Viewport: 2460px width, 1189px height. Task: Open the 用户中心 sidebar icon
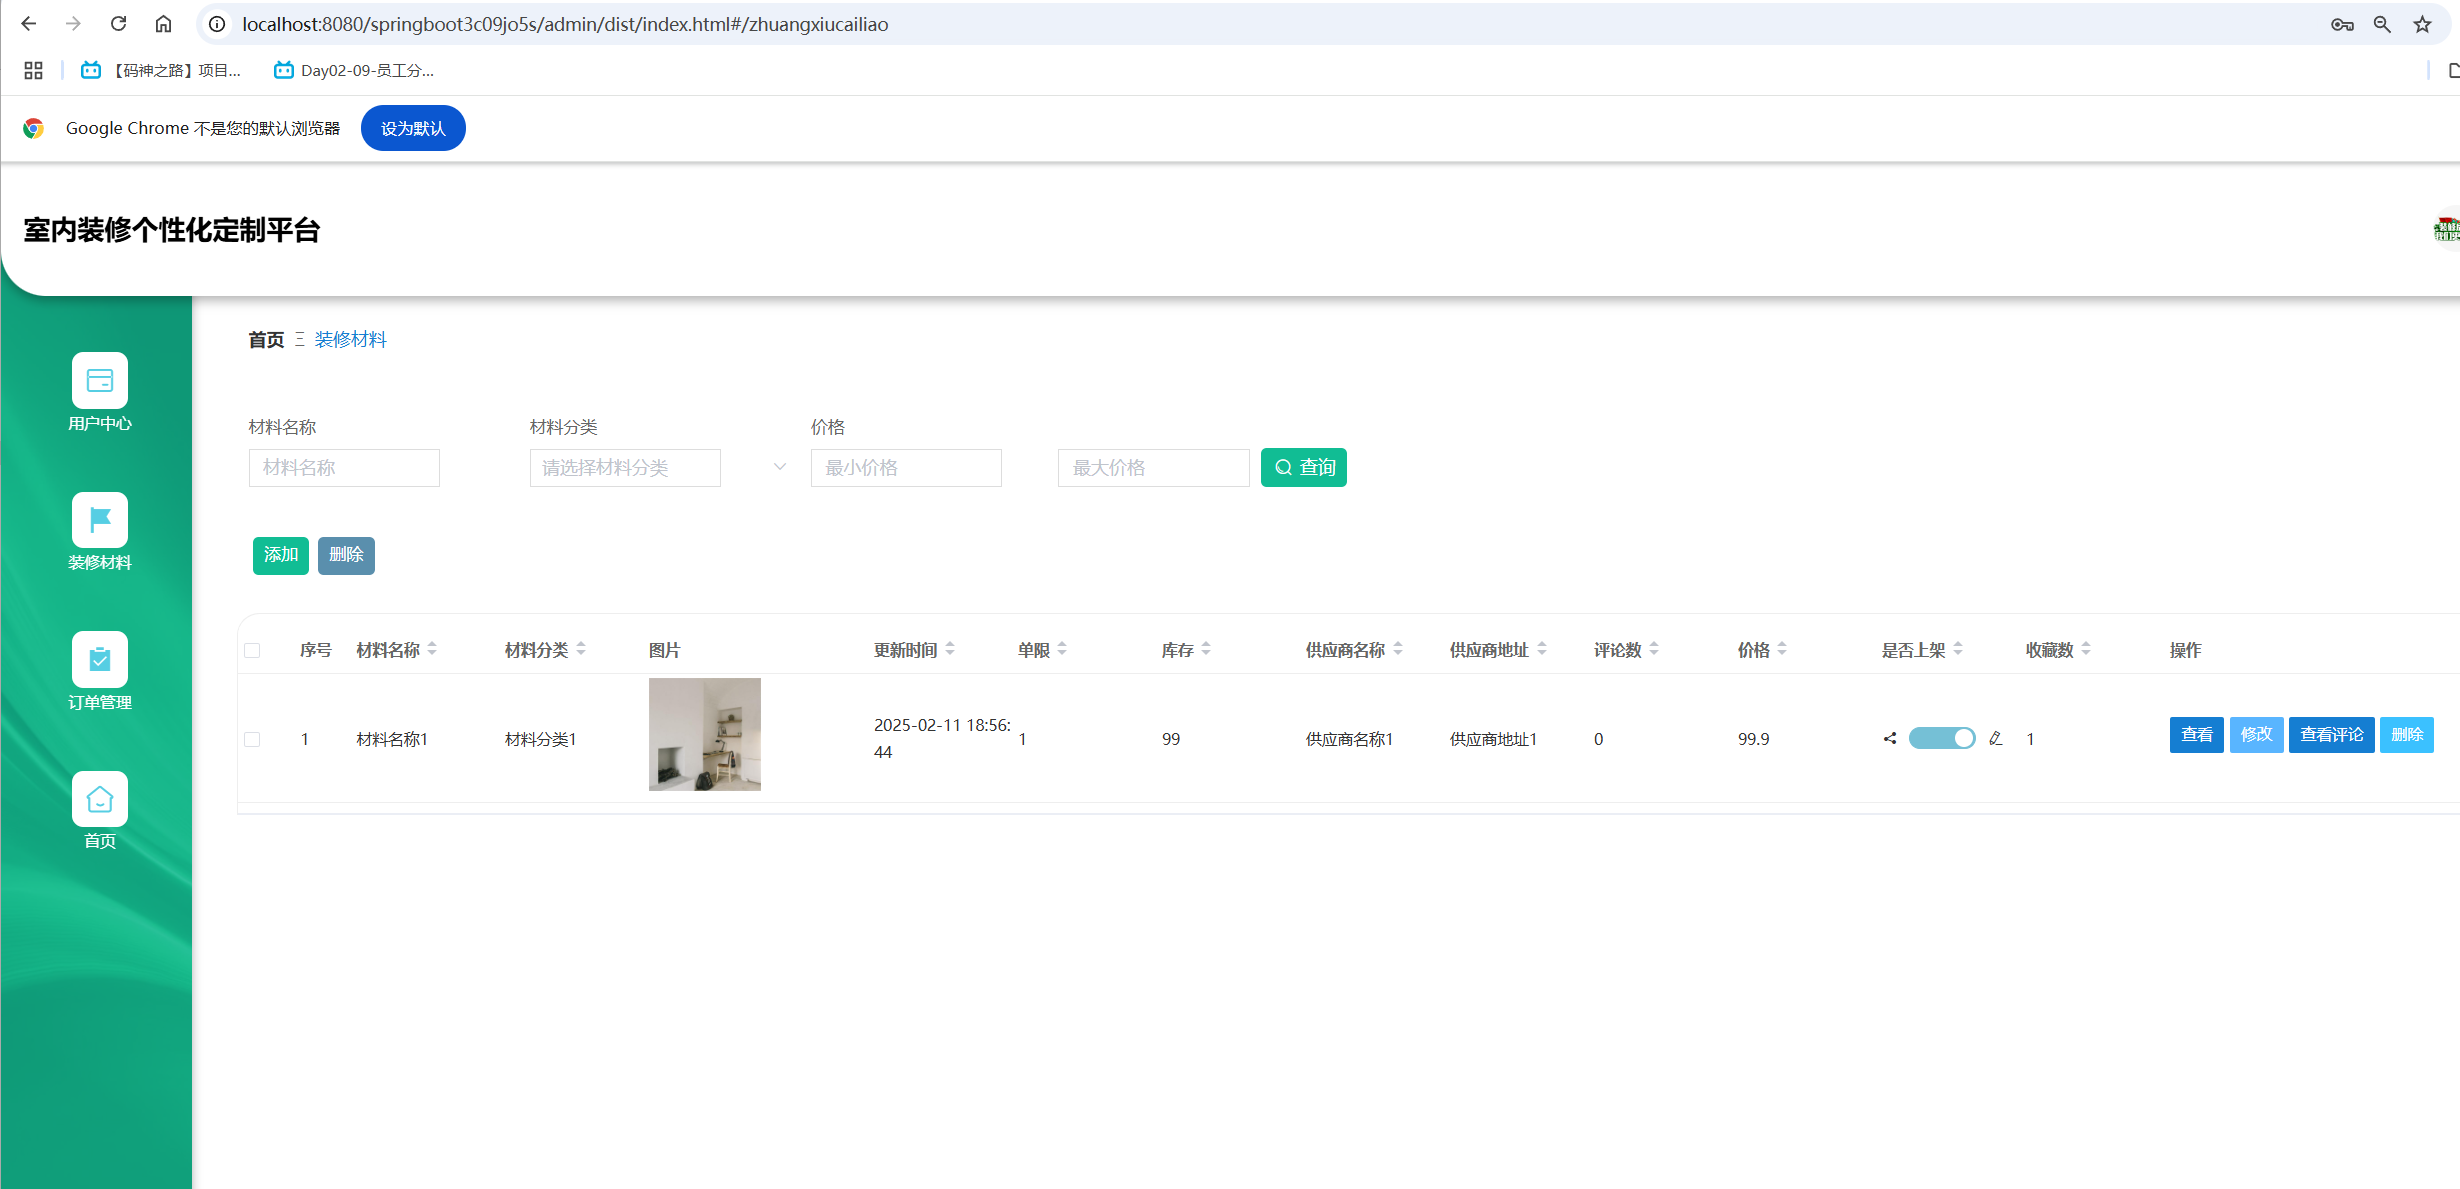[x=100, y=381]
